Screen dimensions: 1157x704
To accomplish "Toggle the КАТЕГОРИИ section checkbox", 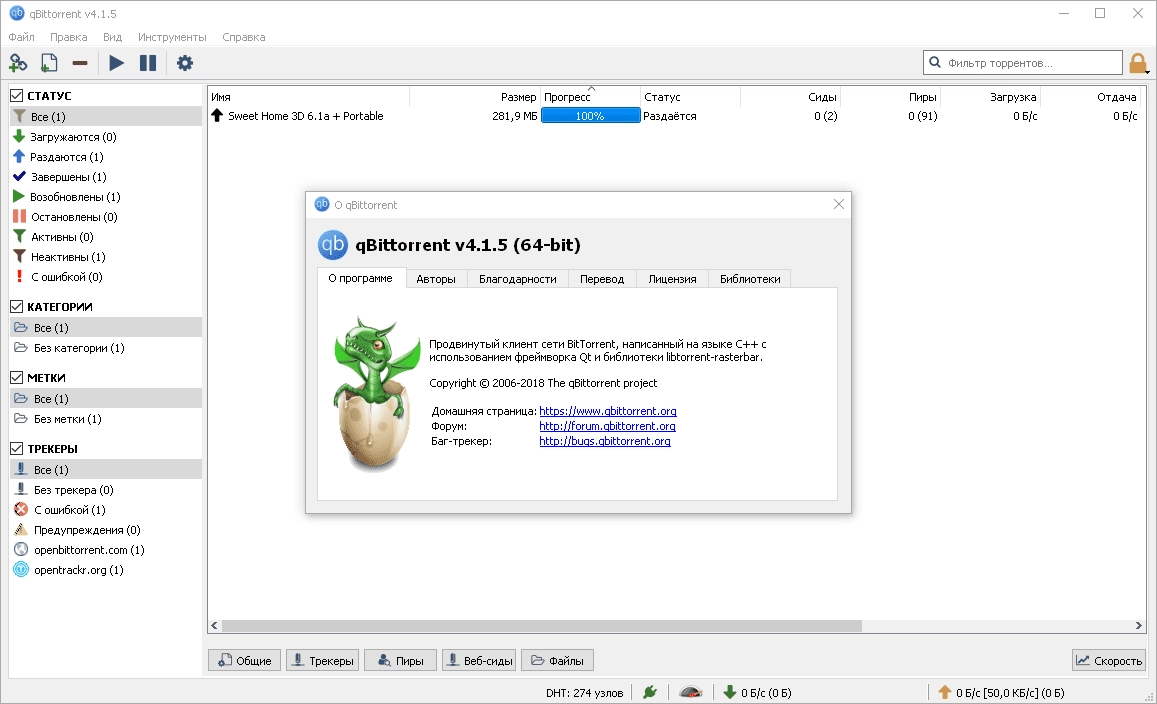I will click(16, 306).
